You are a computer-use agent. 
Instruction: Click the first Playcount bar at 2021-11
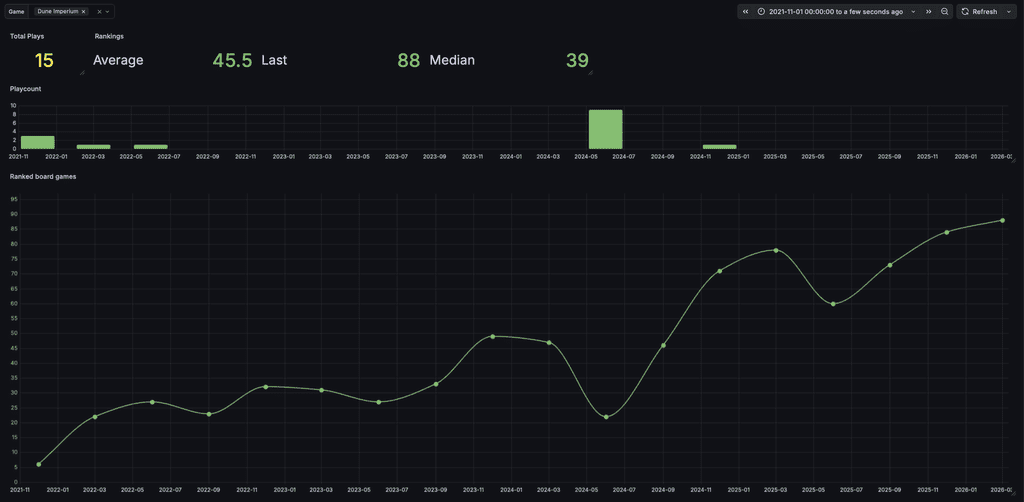click(x=38, y=142)
